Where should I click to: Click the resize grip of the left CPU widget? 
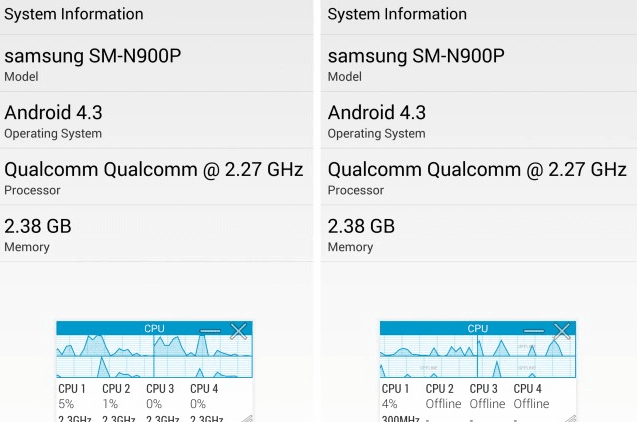(x=246, y=416)
